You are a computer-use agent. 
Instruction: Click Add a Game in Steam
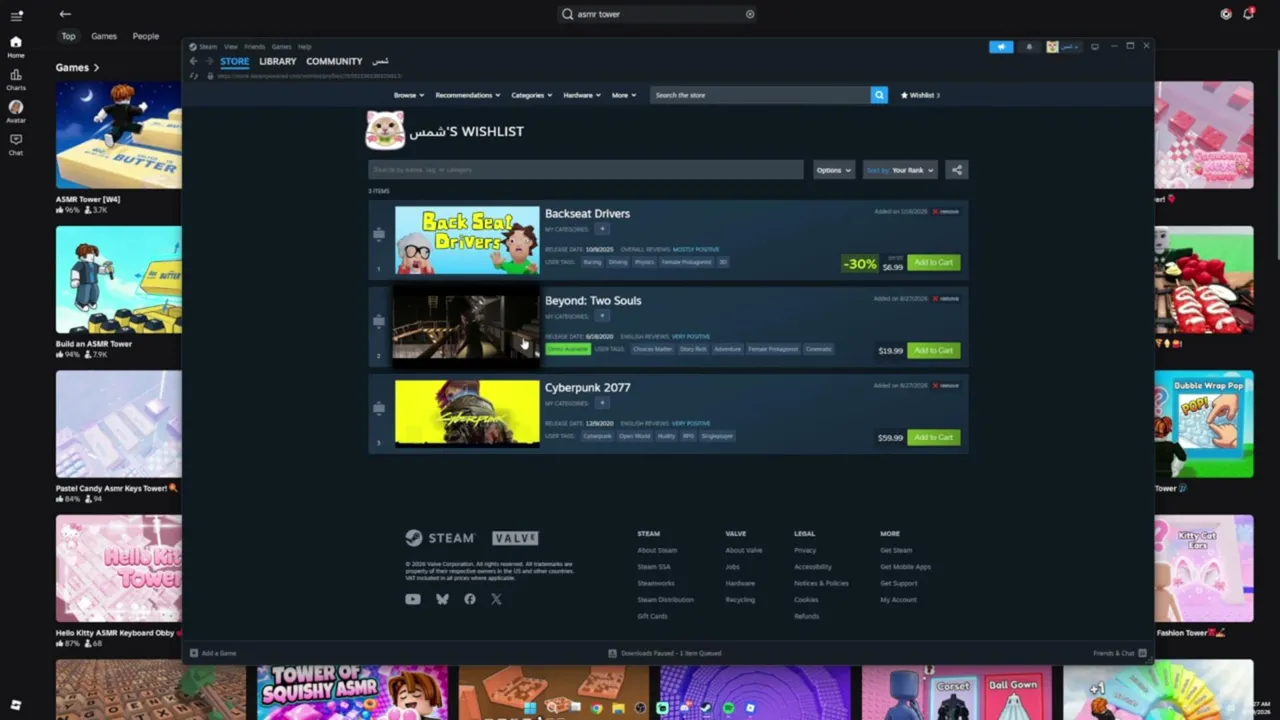coord(213,653)
